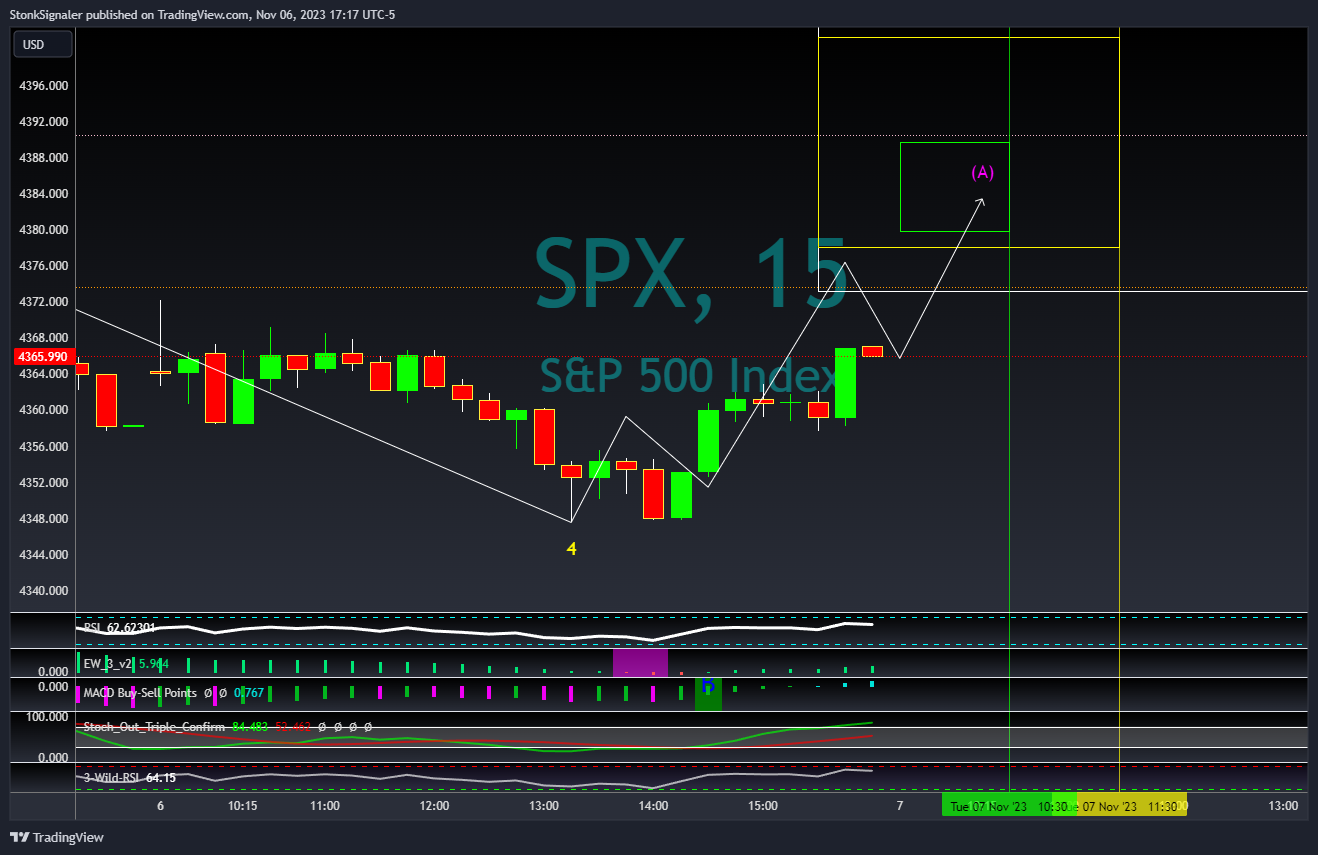Viewport: 1318px width, 855px height.
Task: Click the 15:00 time axis label
Action: pos(762,805)
